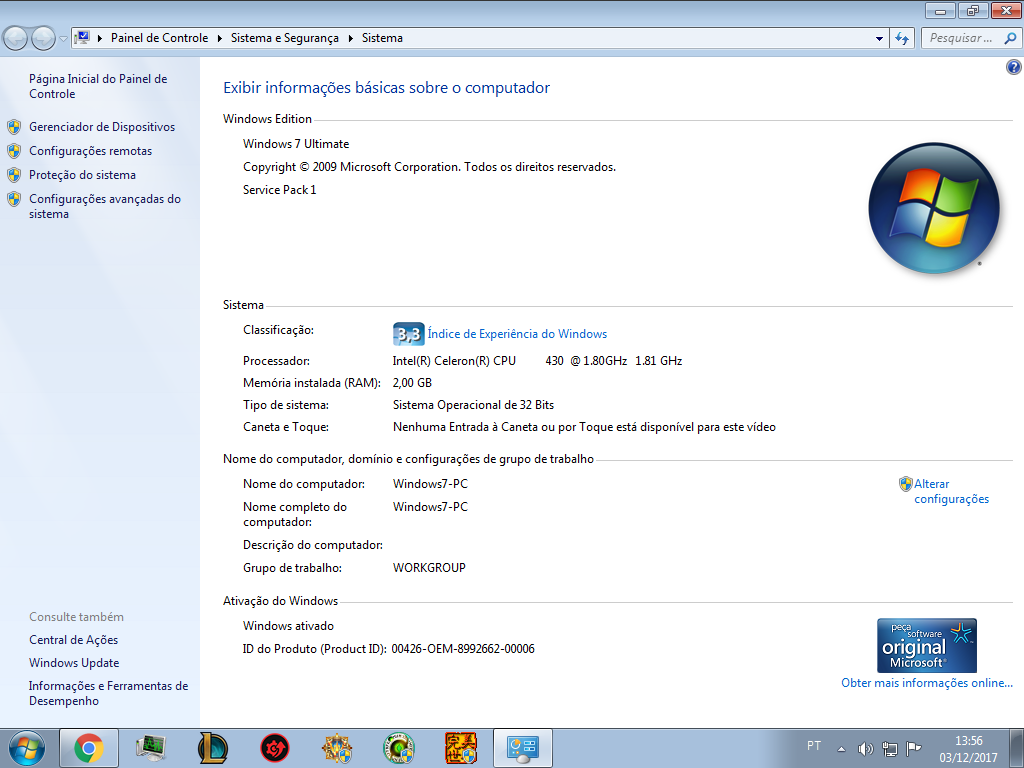Open Configurações avançadas do sistema

coord(104,206)
